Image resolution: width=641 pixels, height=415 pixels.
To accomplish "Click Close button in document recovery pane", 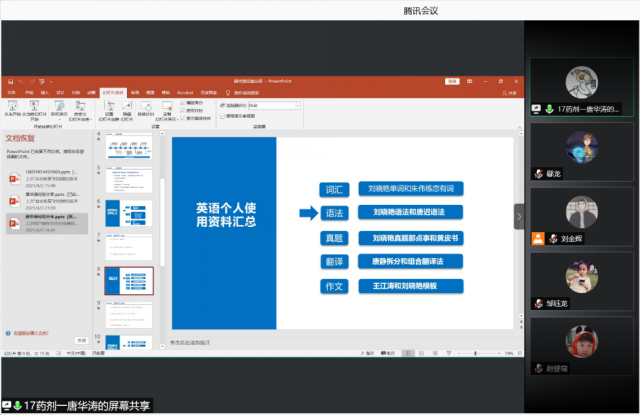I will [81, 341].
